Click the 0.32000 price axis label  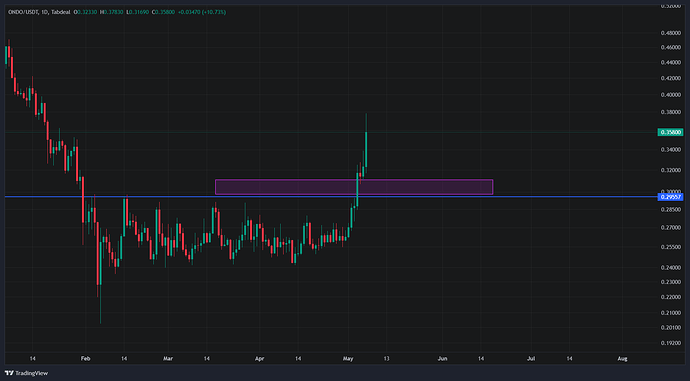(671, 170)
